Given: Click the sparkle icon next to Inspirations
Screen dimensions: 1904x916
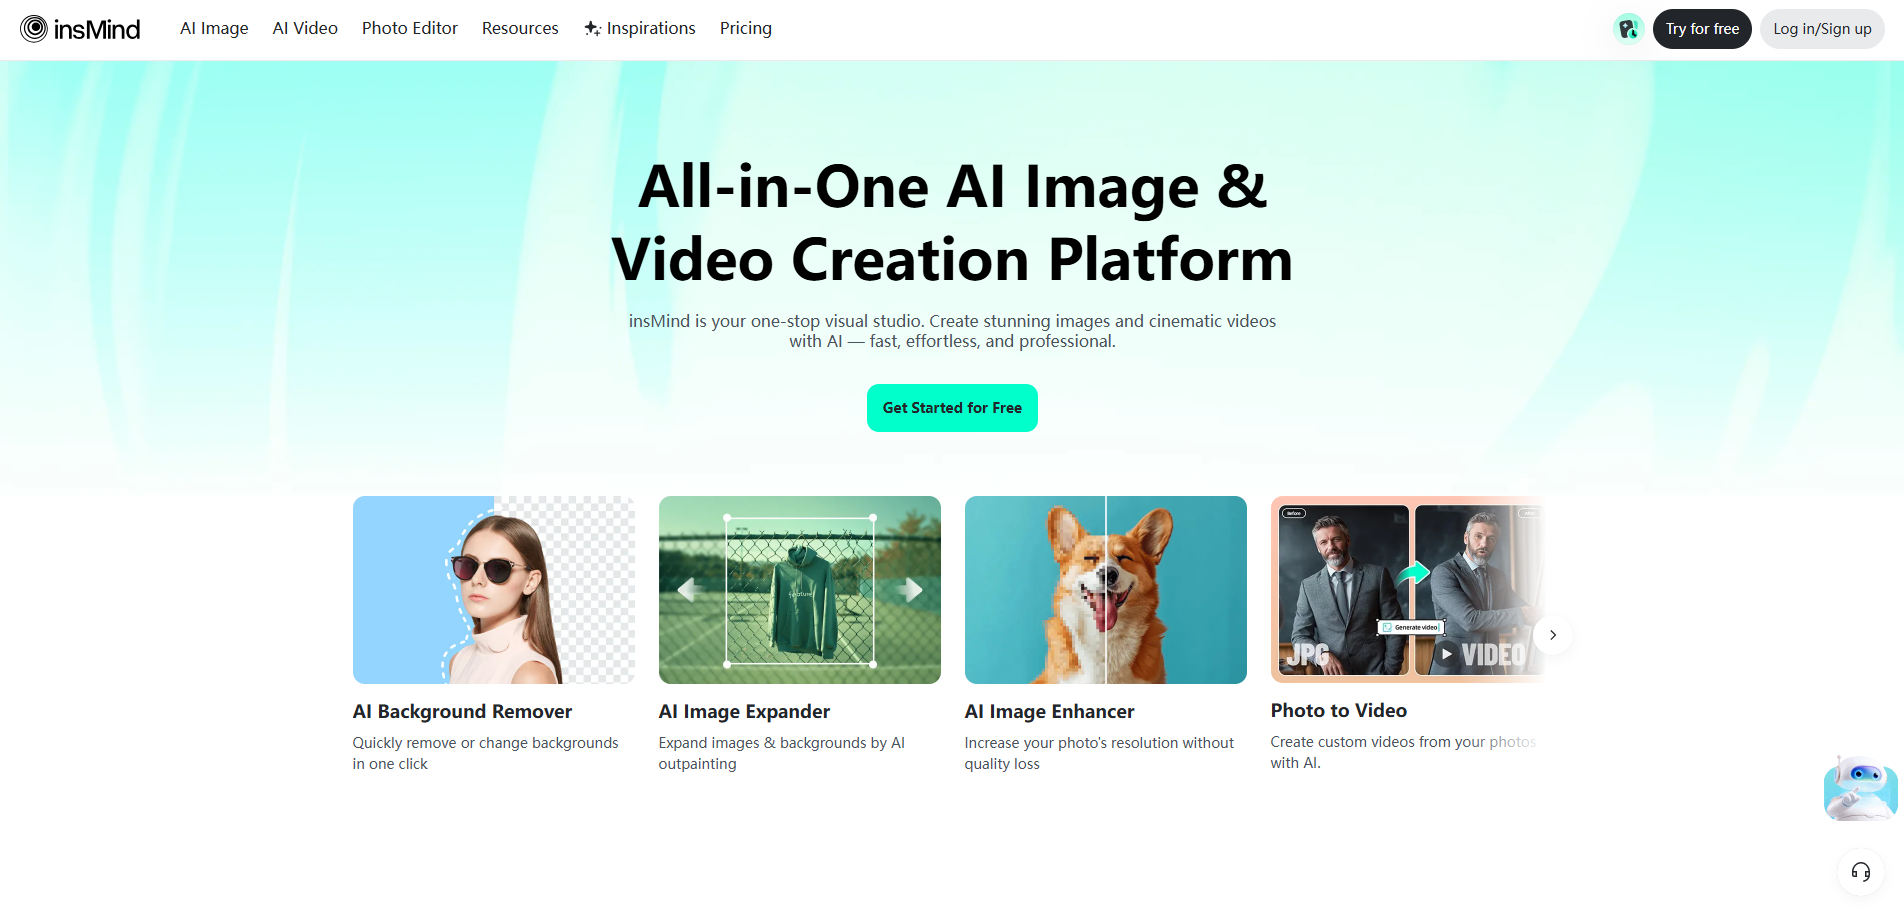Looking at the screenshot, I should coord(592,28).
